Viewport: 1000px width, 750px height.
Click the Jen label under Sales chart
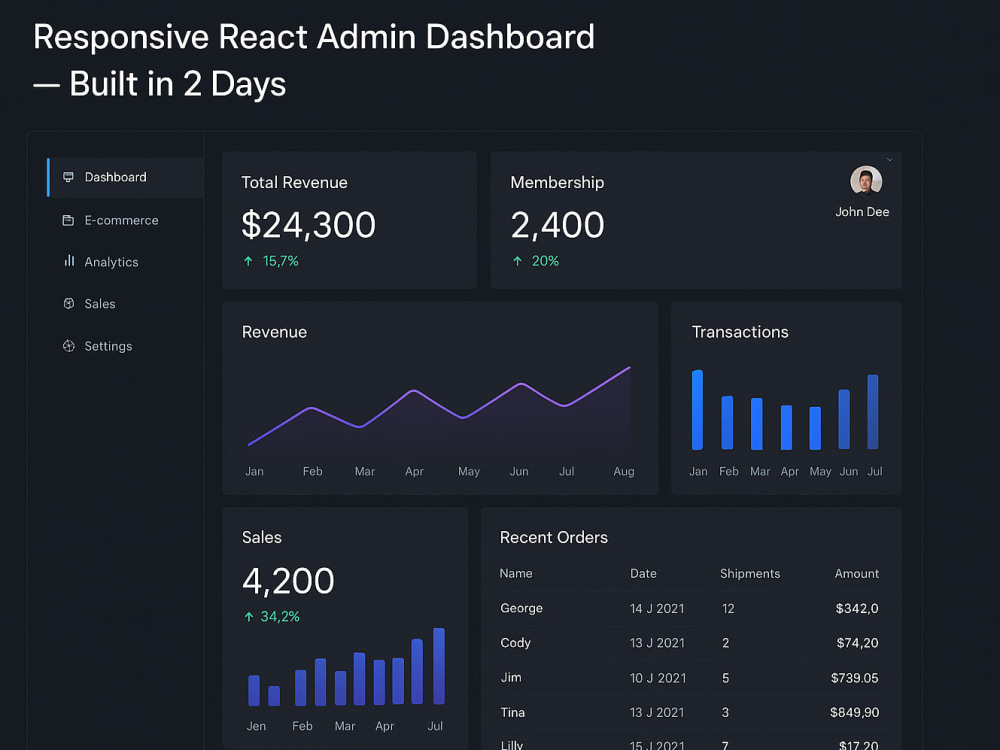coord(256,726)
